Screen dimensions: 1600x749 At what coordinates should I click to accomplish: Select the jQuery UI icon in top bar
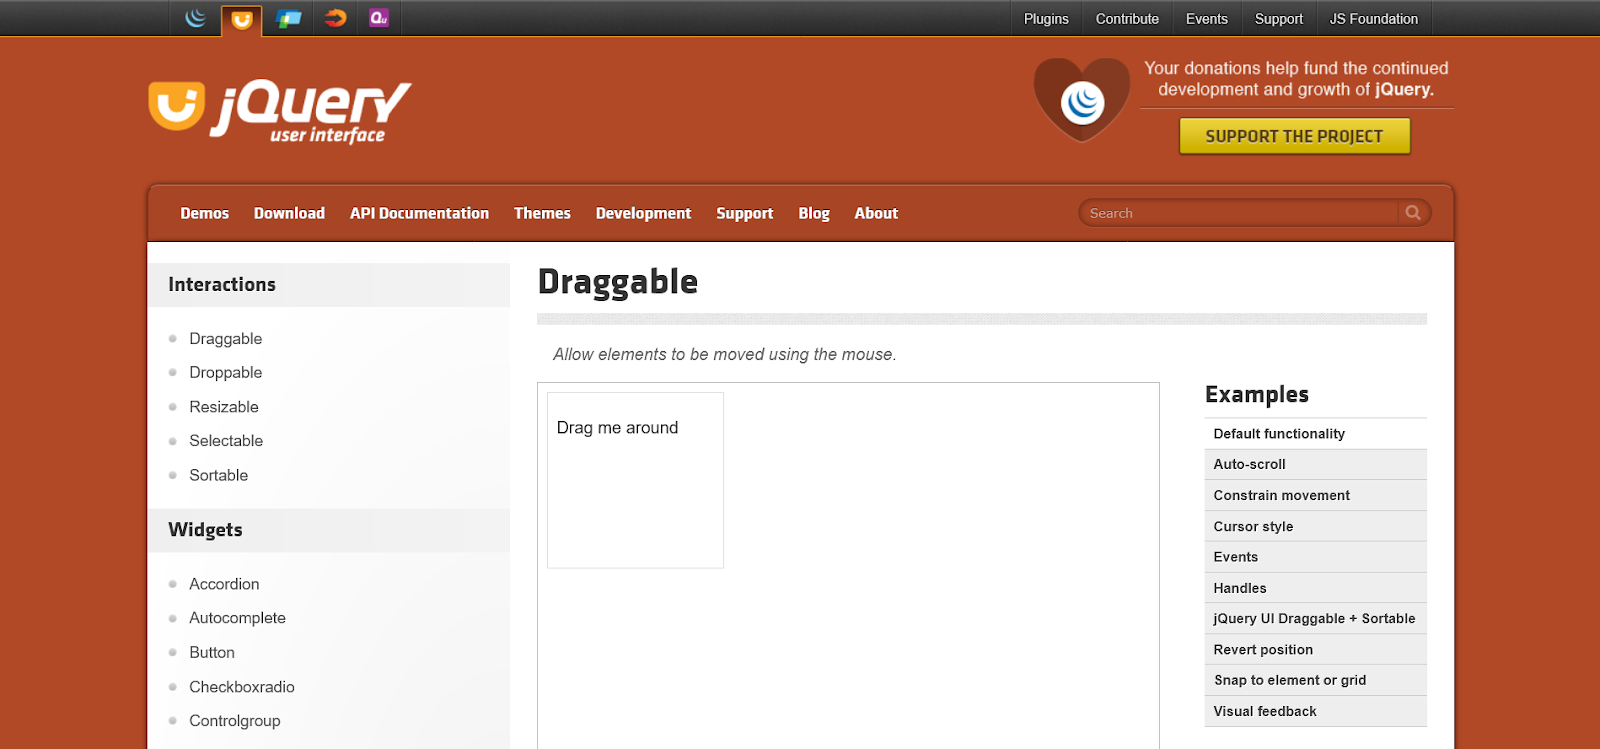click(242, 19)
